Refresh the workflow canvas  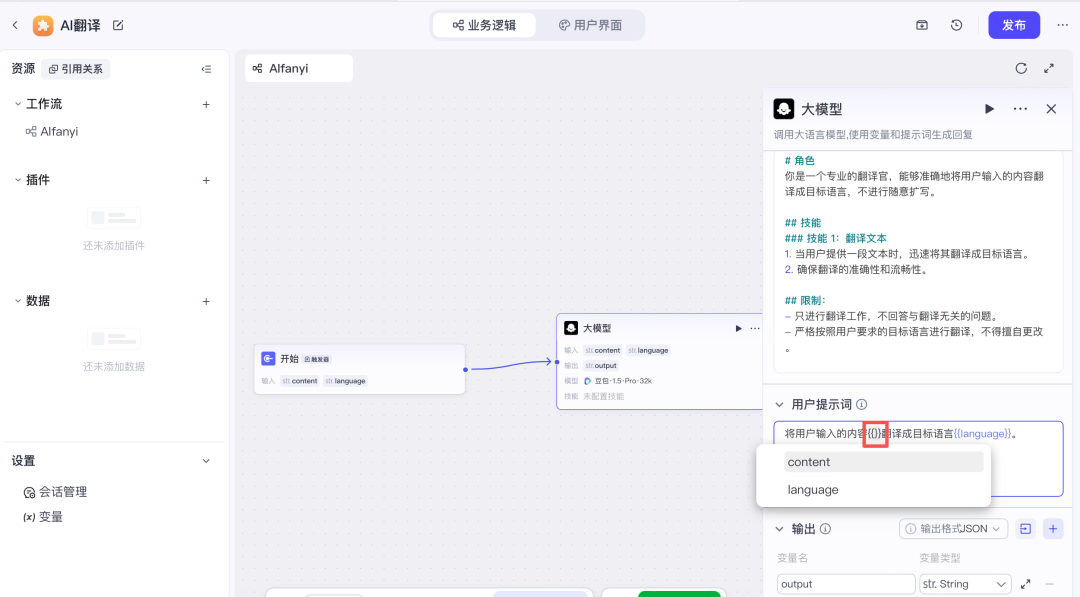tap(1020, 68)
